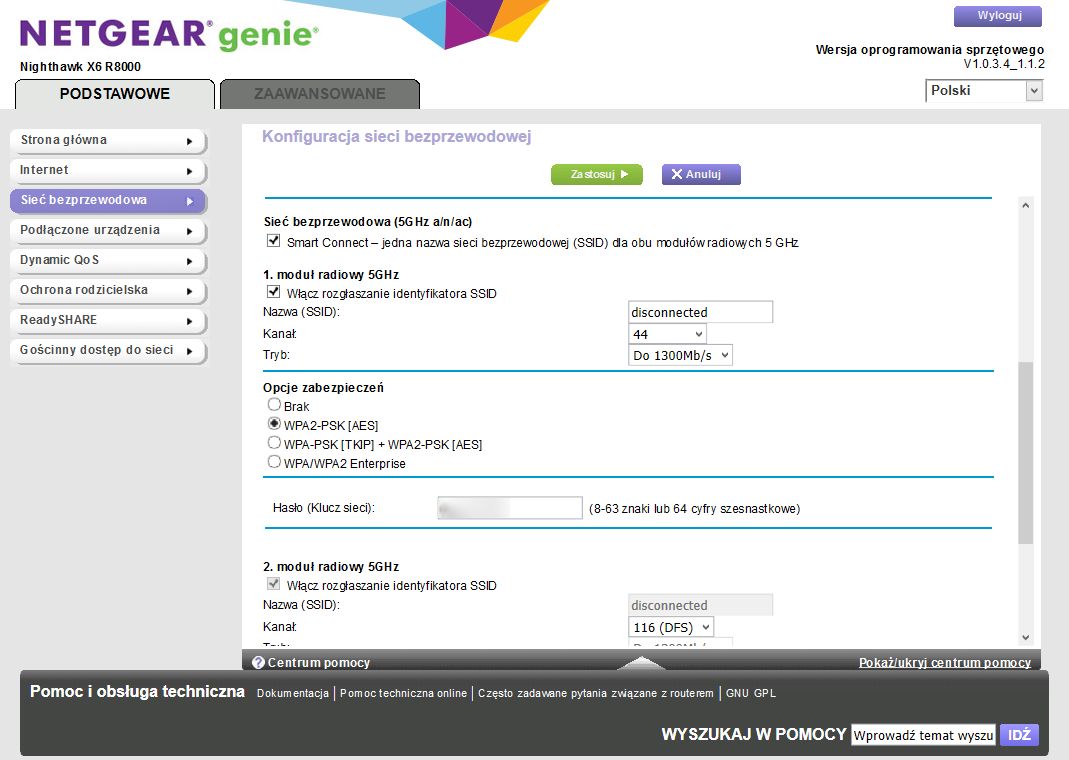
Task: Open mode dropdown showing Do 1300Mb/s
Action: tap(680, 355)
